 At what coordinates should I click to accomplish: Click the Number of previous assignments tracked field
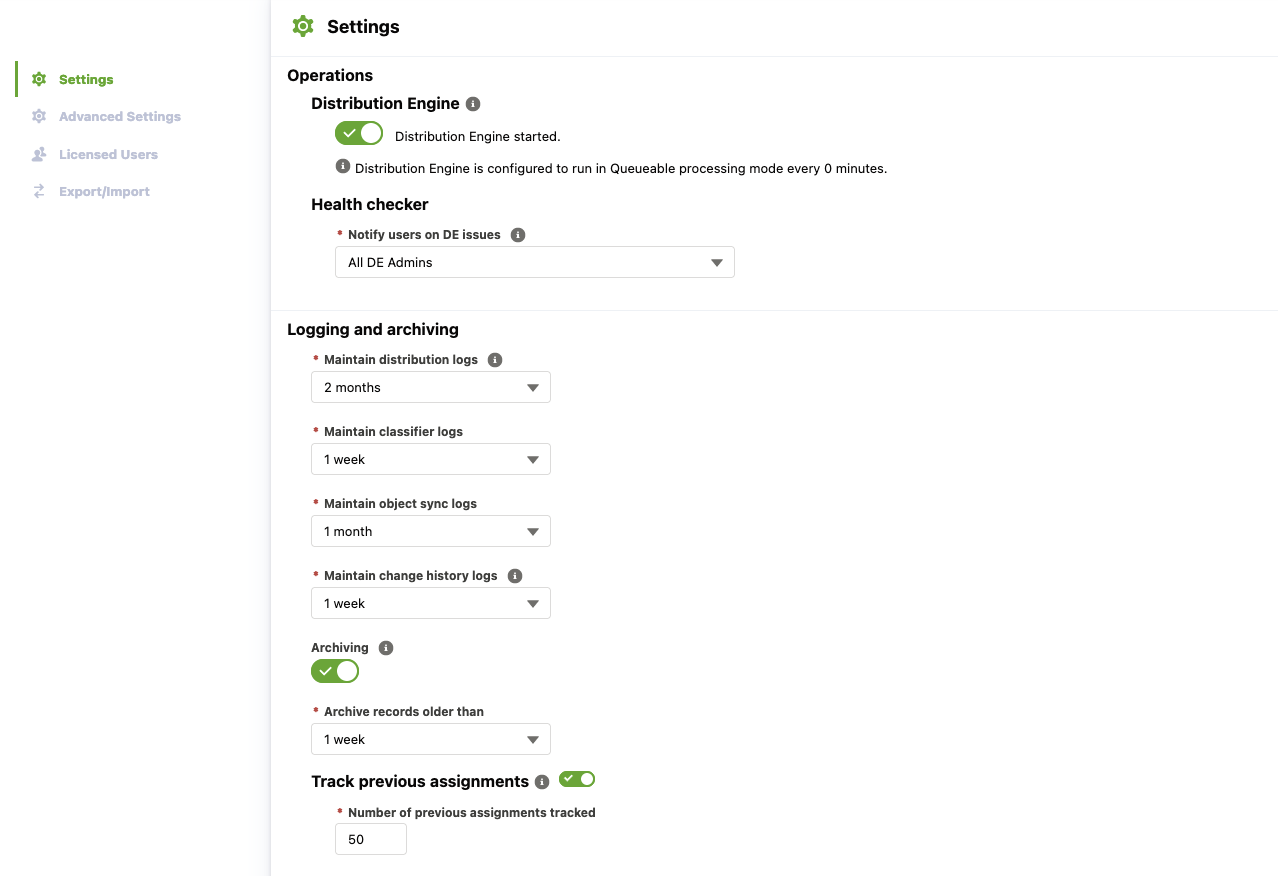[371, 840]
